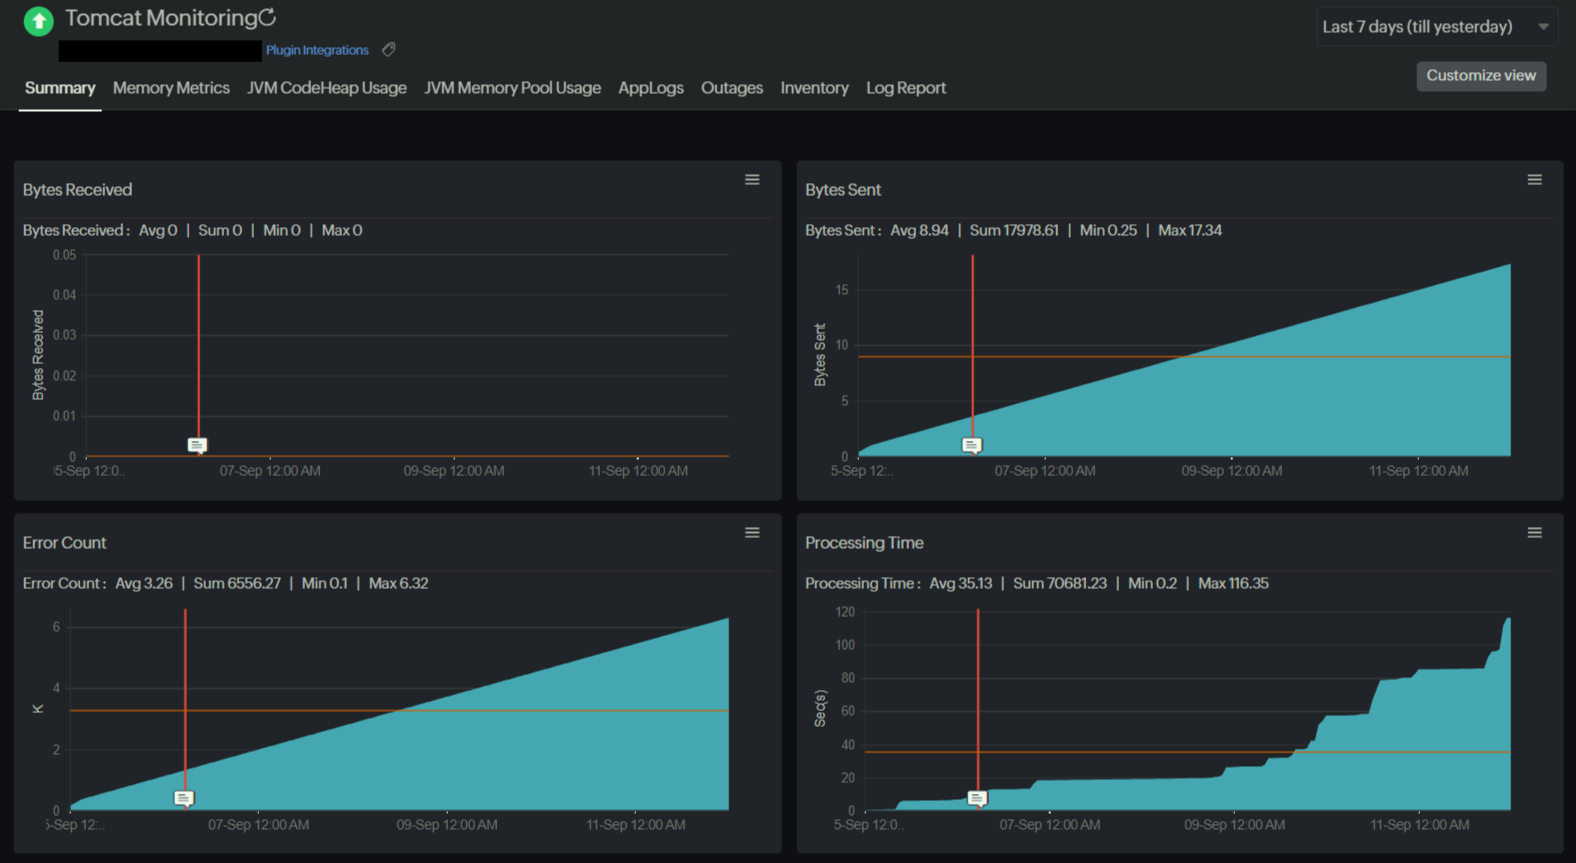Click the 'Sum 70681.23' value in Processing Time
The height and width of the screenshot is (863, 1576).
pyautogui.click(x=1060, y=583)
